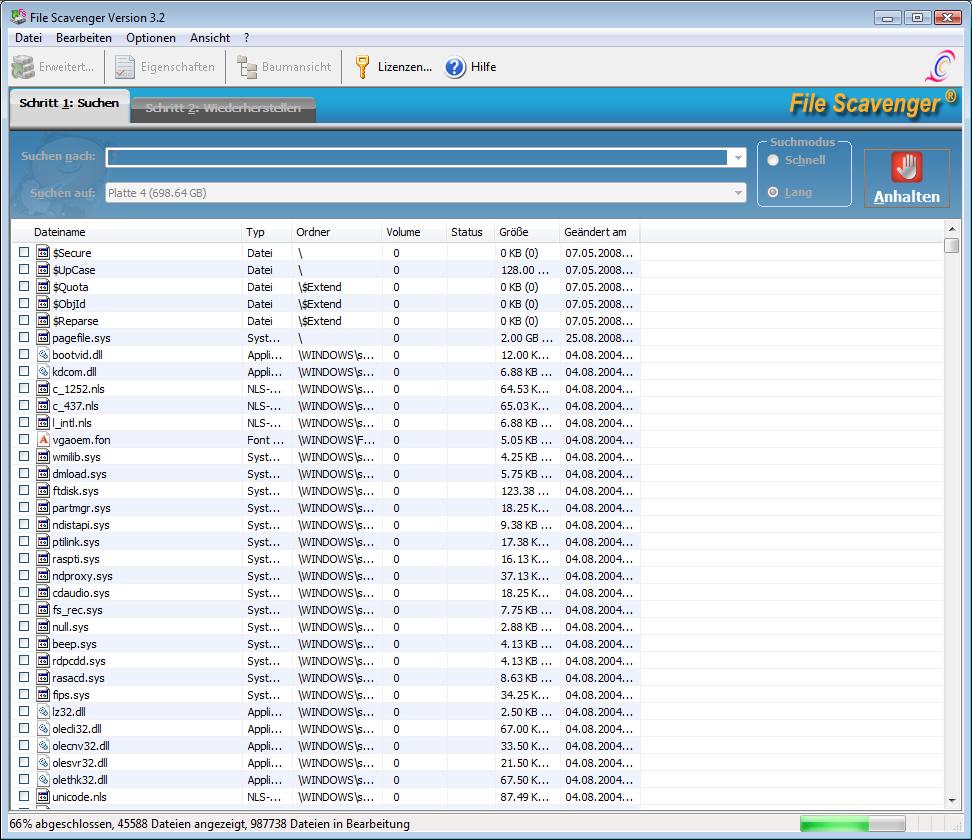Check the box for $ObjId
This screenshot has height=840, width=972.
pos(24,303)
